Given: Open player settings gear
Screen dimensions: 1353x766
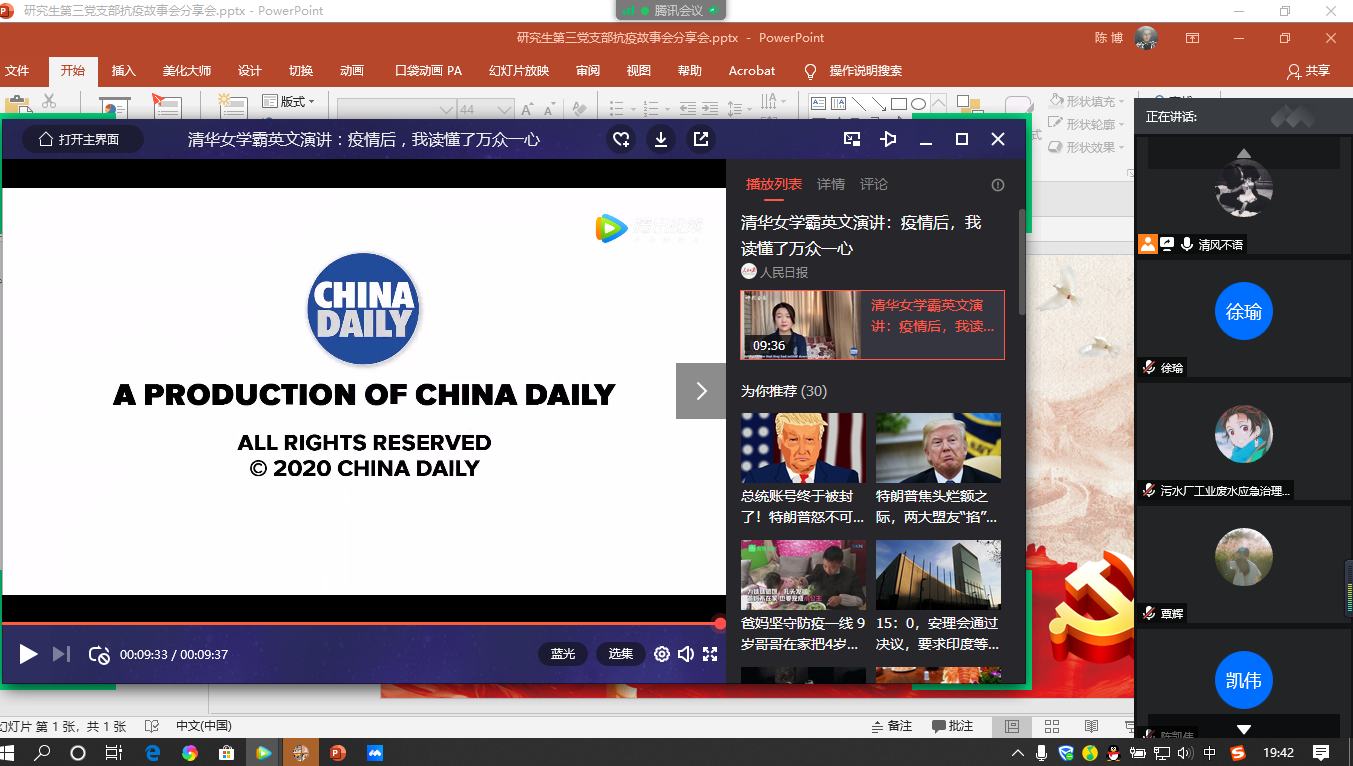Looking at the screenshot, I should tap(661, 654).
